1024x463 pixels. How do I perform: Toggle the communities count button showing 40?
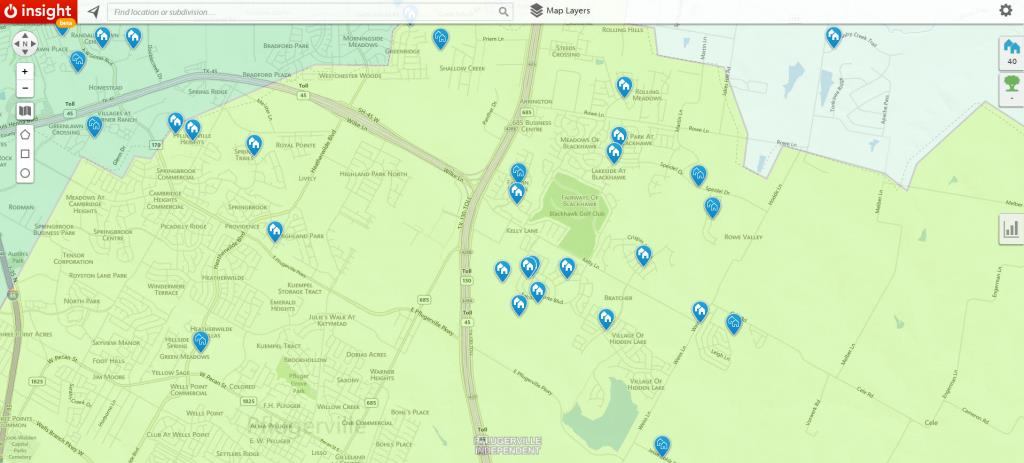click(1011, 52)
